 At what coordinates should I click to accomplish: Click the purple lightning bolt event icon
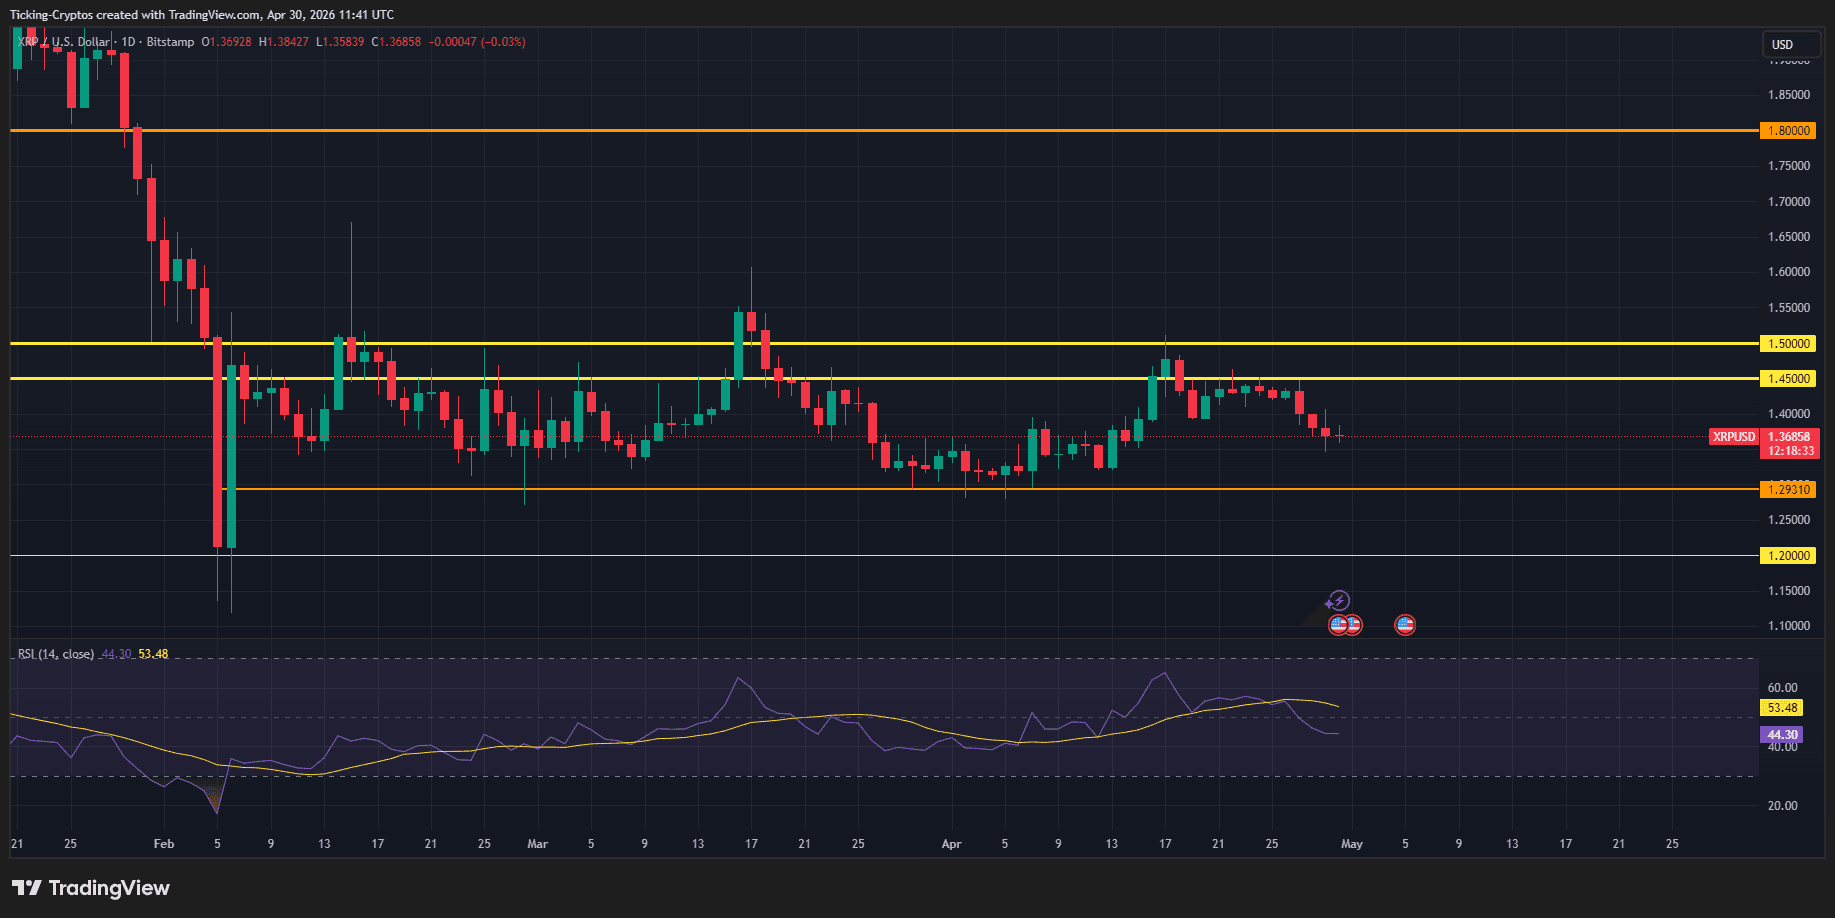click(x=1339, y=601)
